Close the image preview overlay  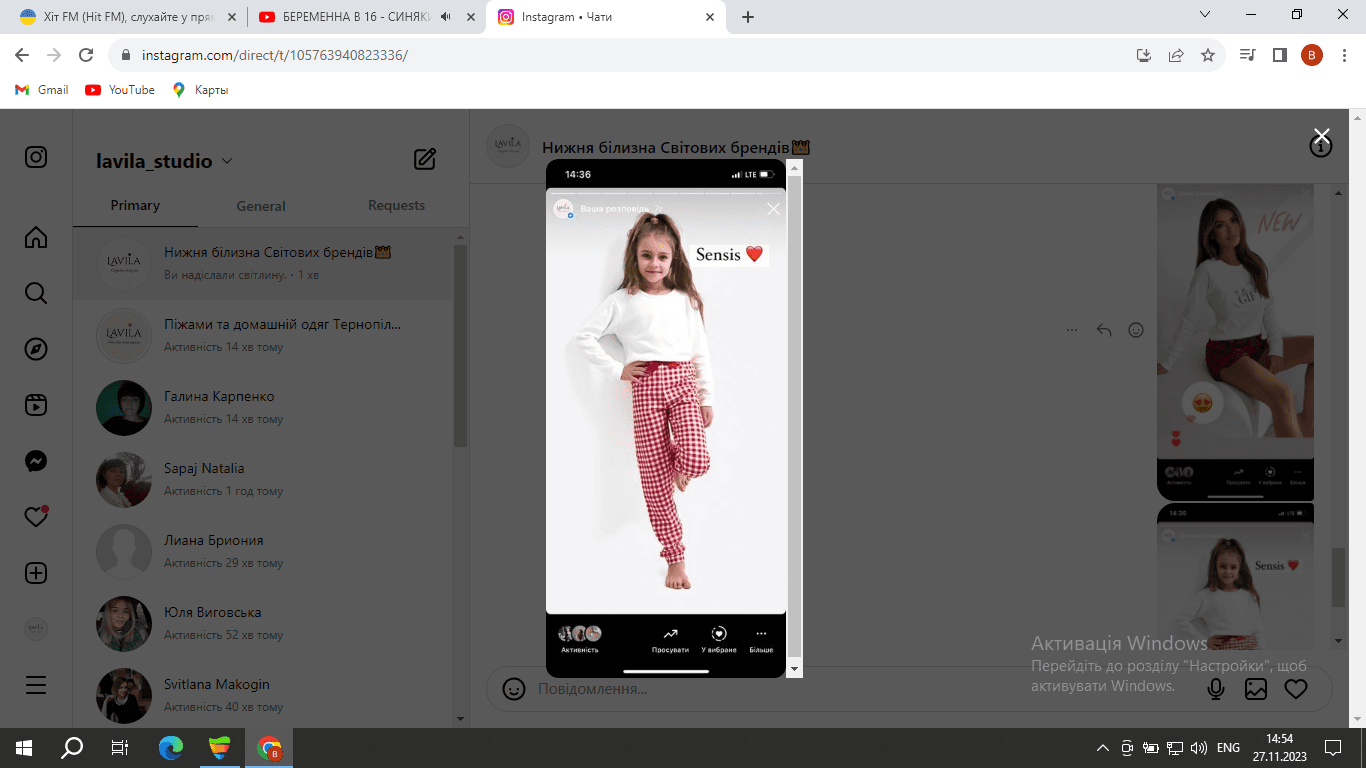point(1321,135)
